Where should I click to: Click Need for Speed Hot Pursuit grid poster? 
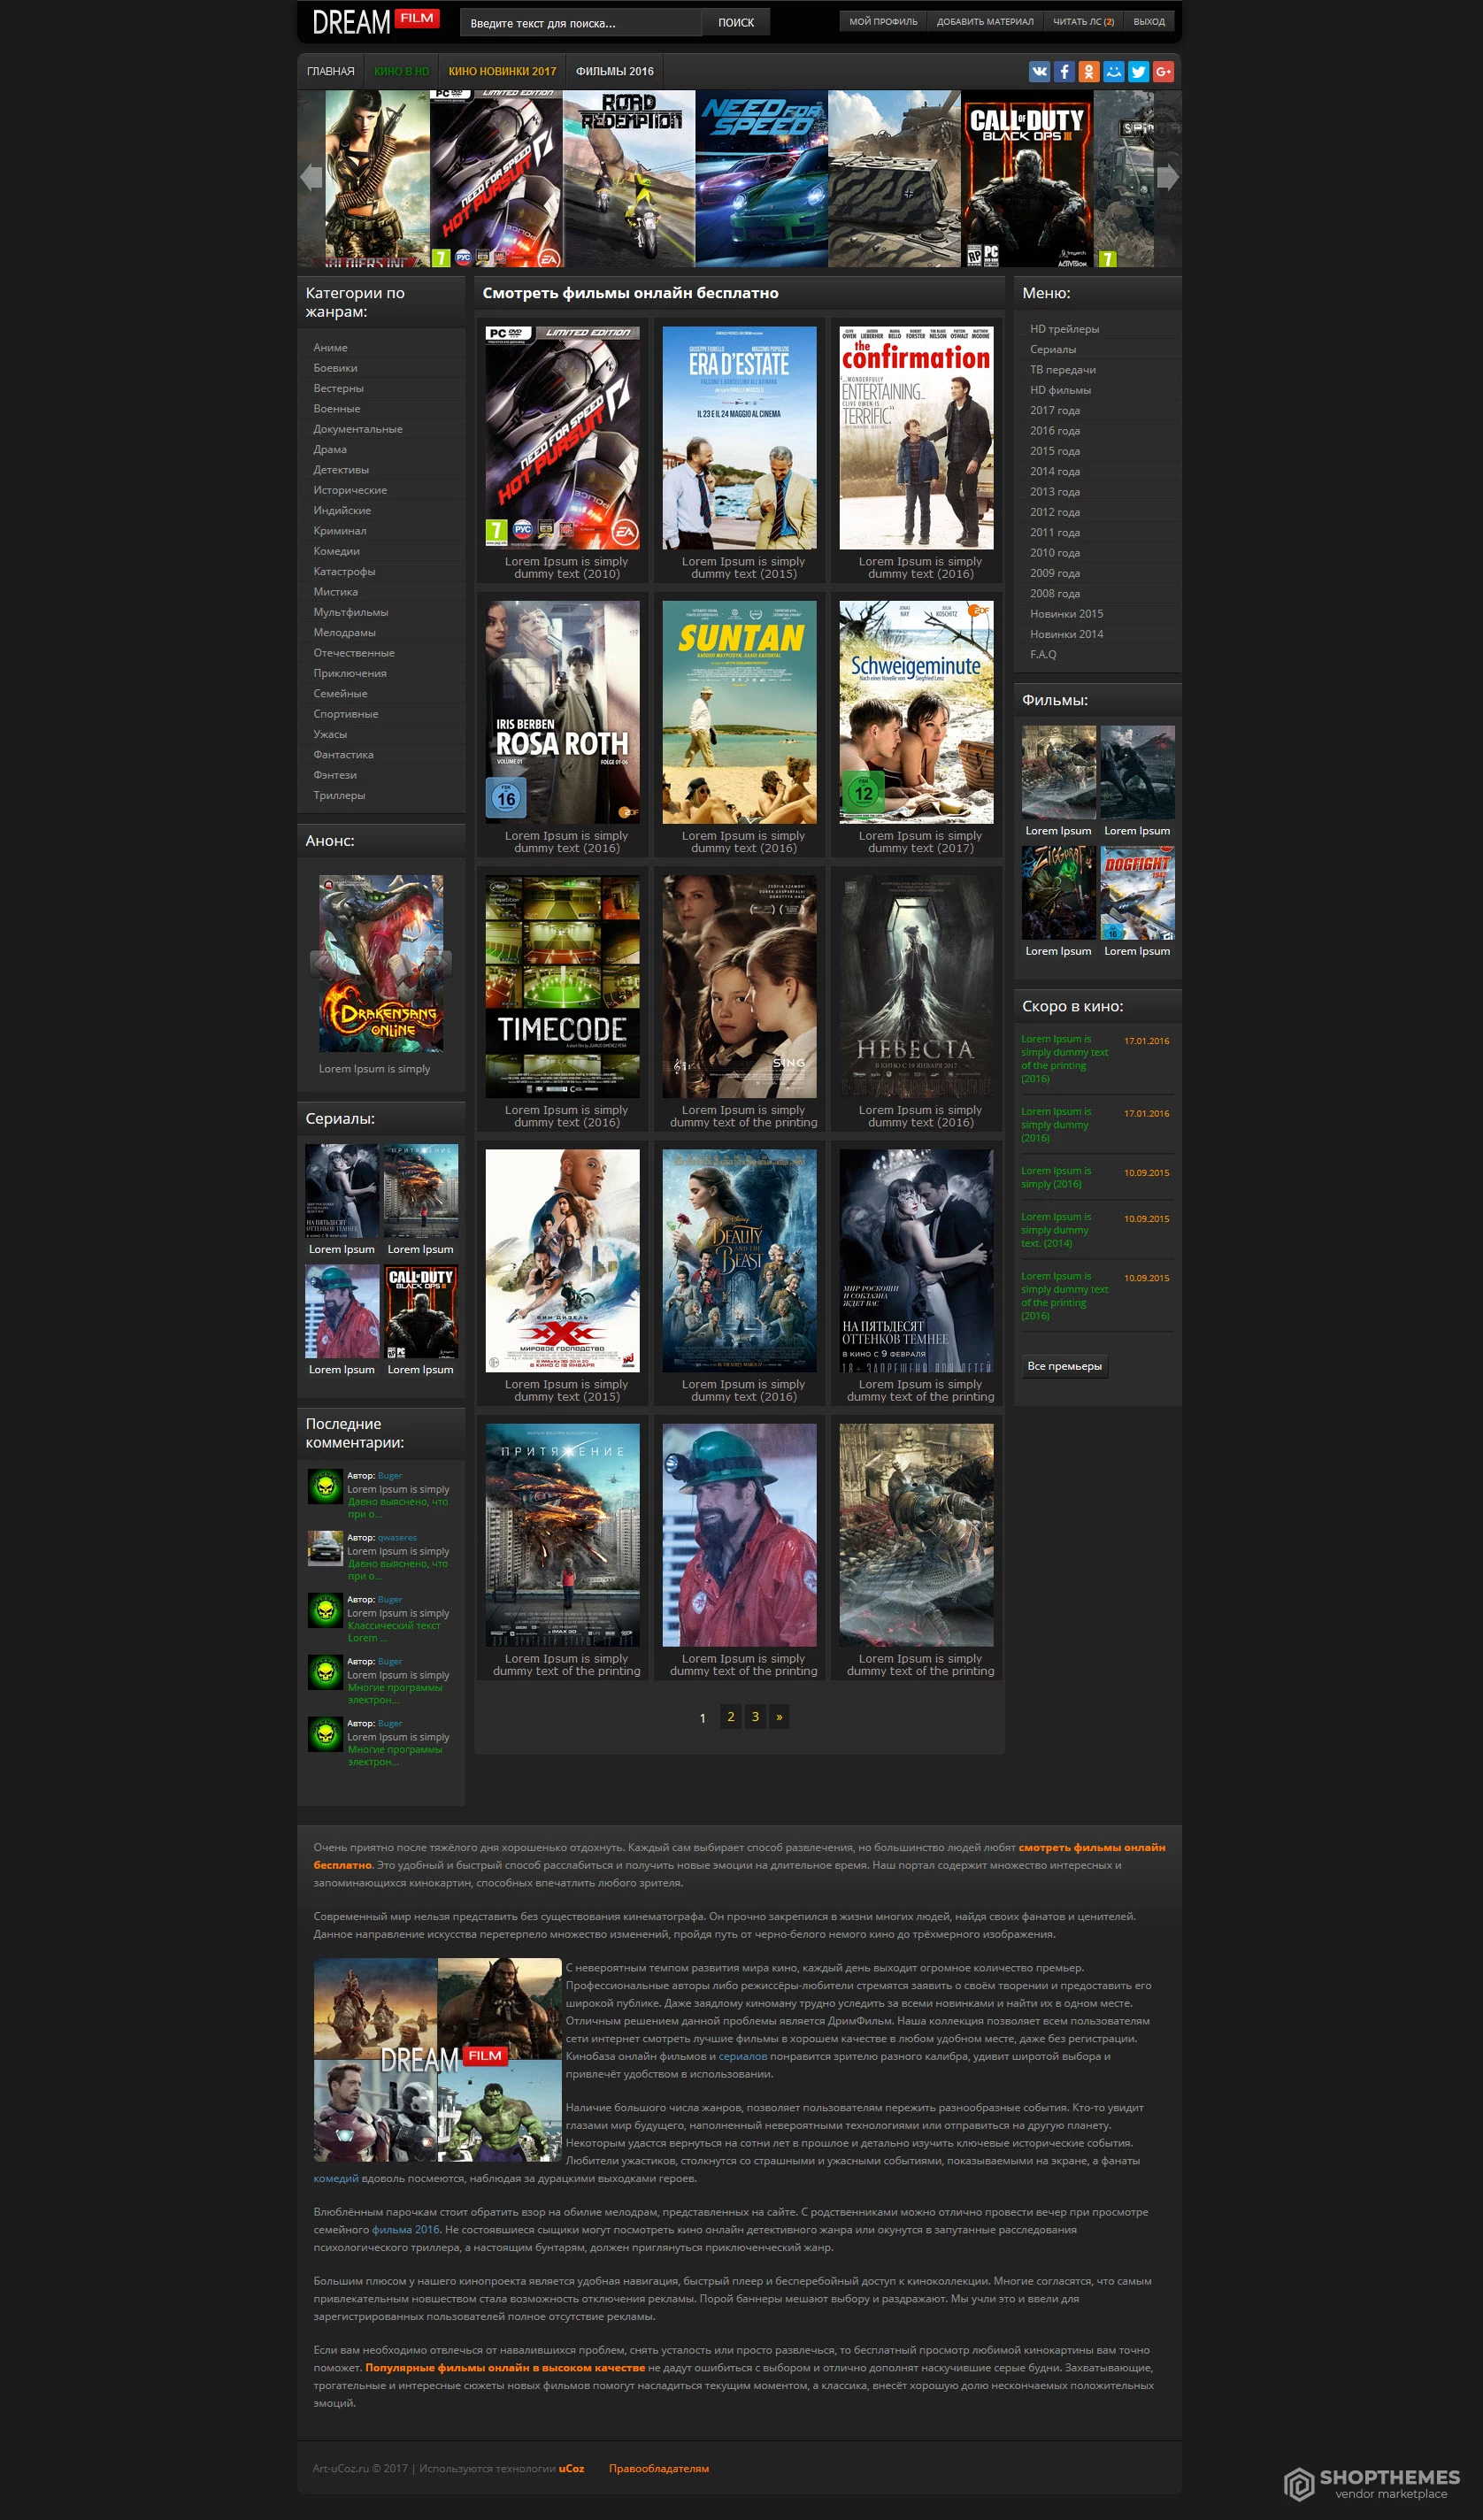(562, 438)
